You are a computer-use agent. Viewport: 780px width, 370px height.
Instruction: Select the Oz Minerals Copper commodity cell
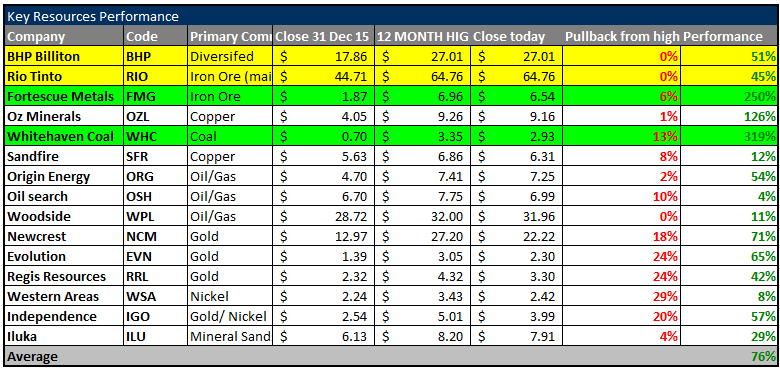pos(230,116)
